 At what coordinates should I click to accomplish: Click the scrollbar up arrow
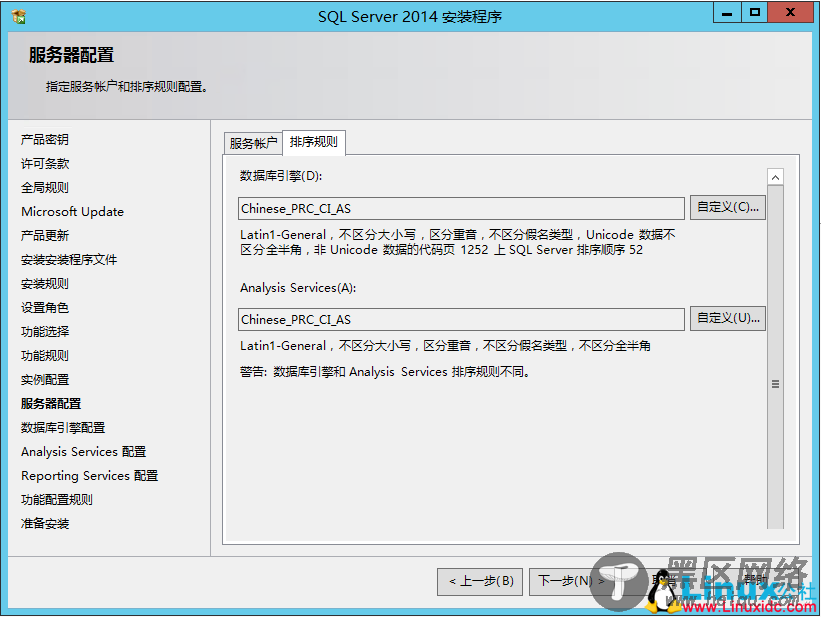pyautogui.click(x=775, y=177)
